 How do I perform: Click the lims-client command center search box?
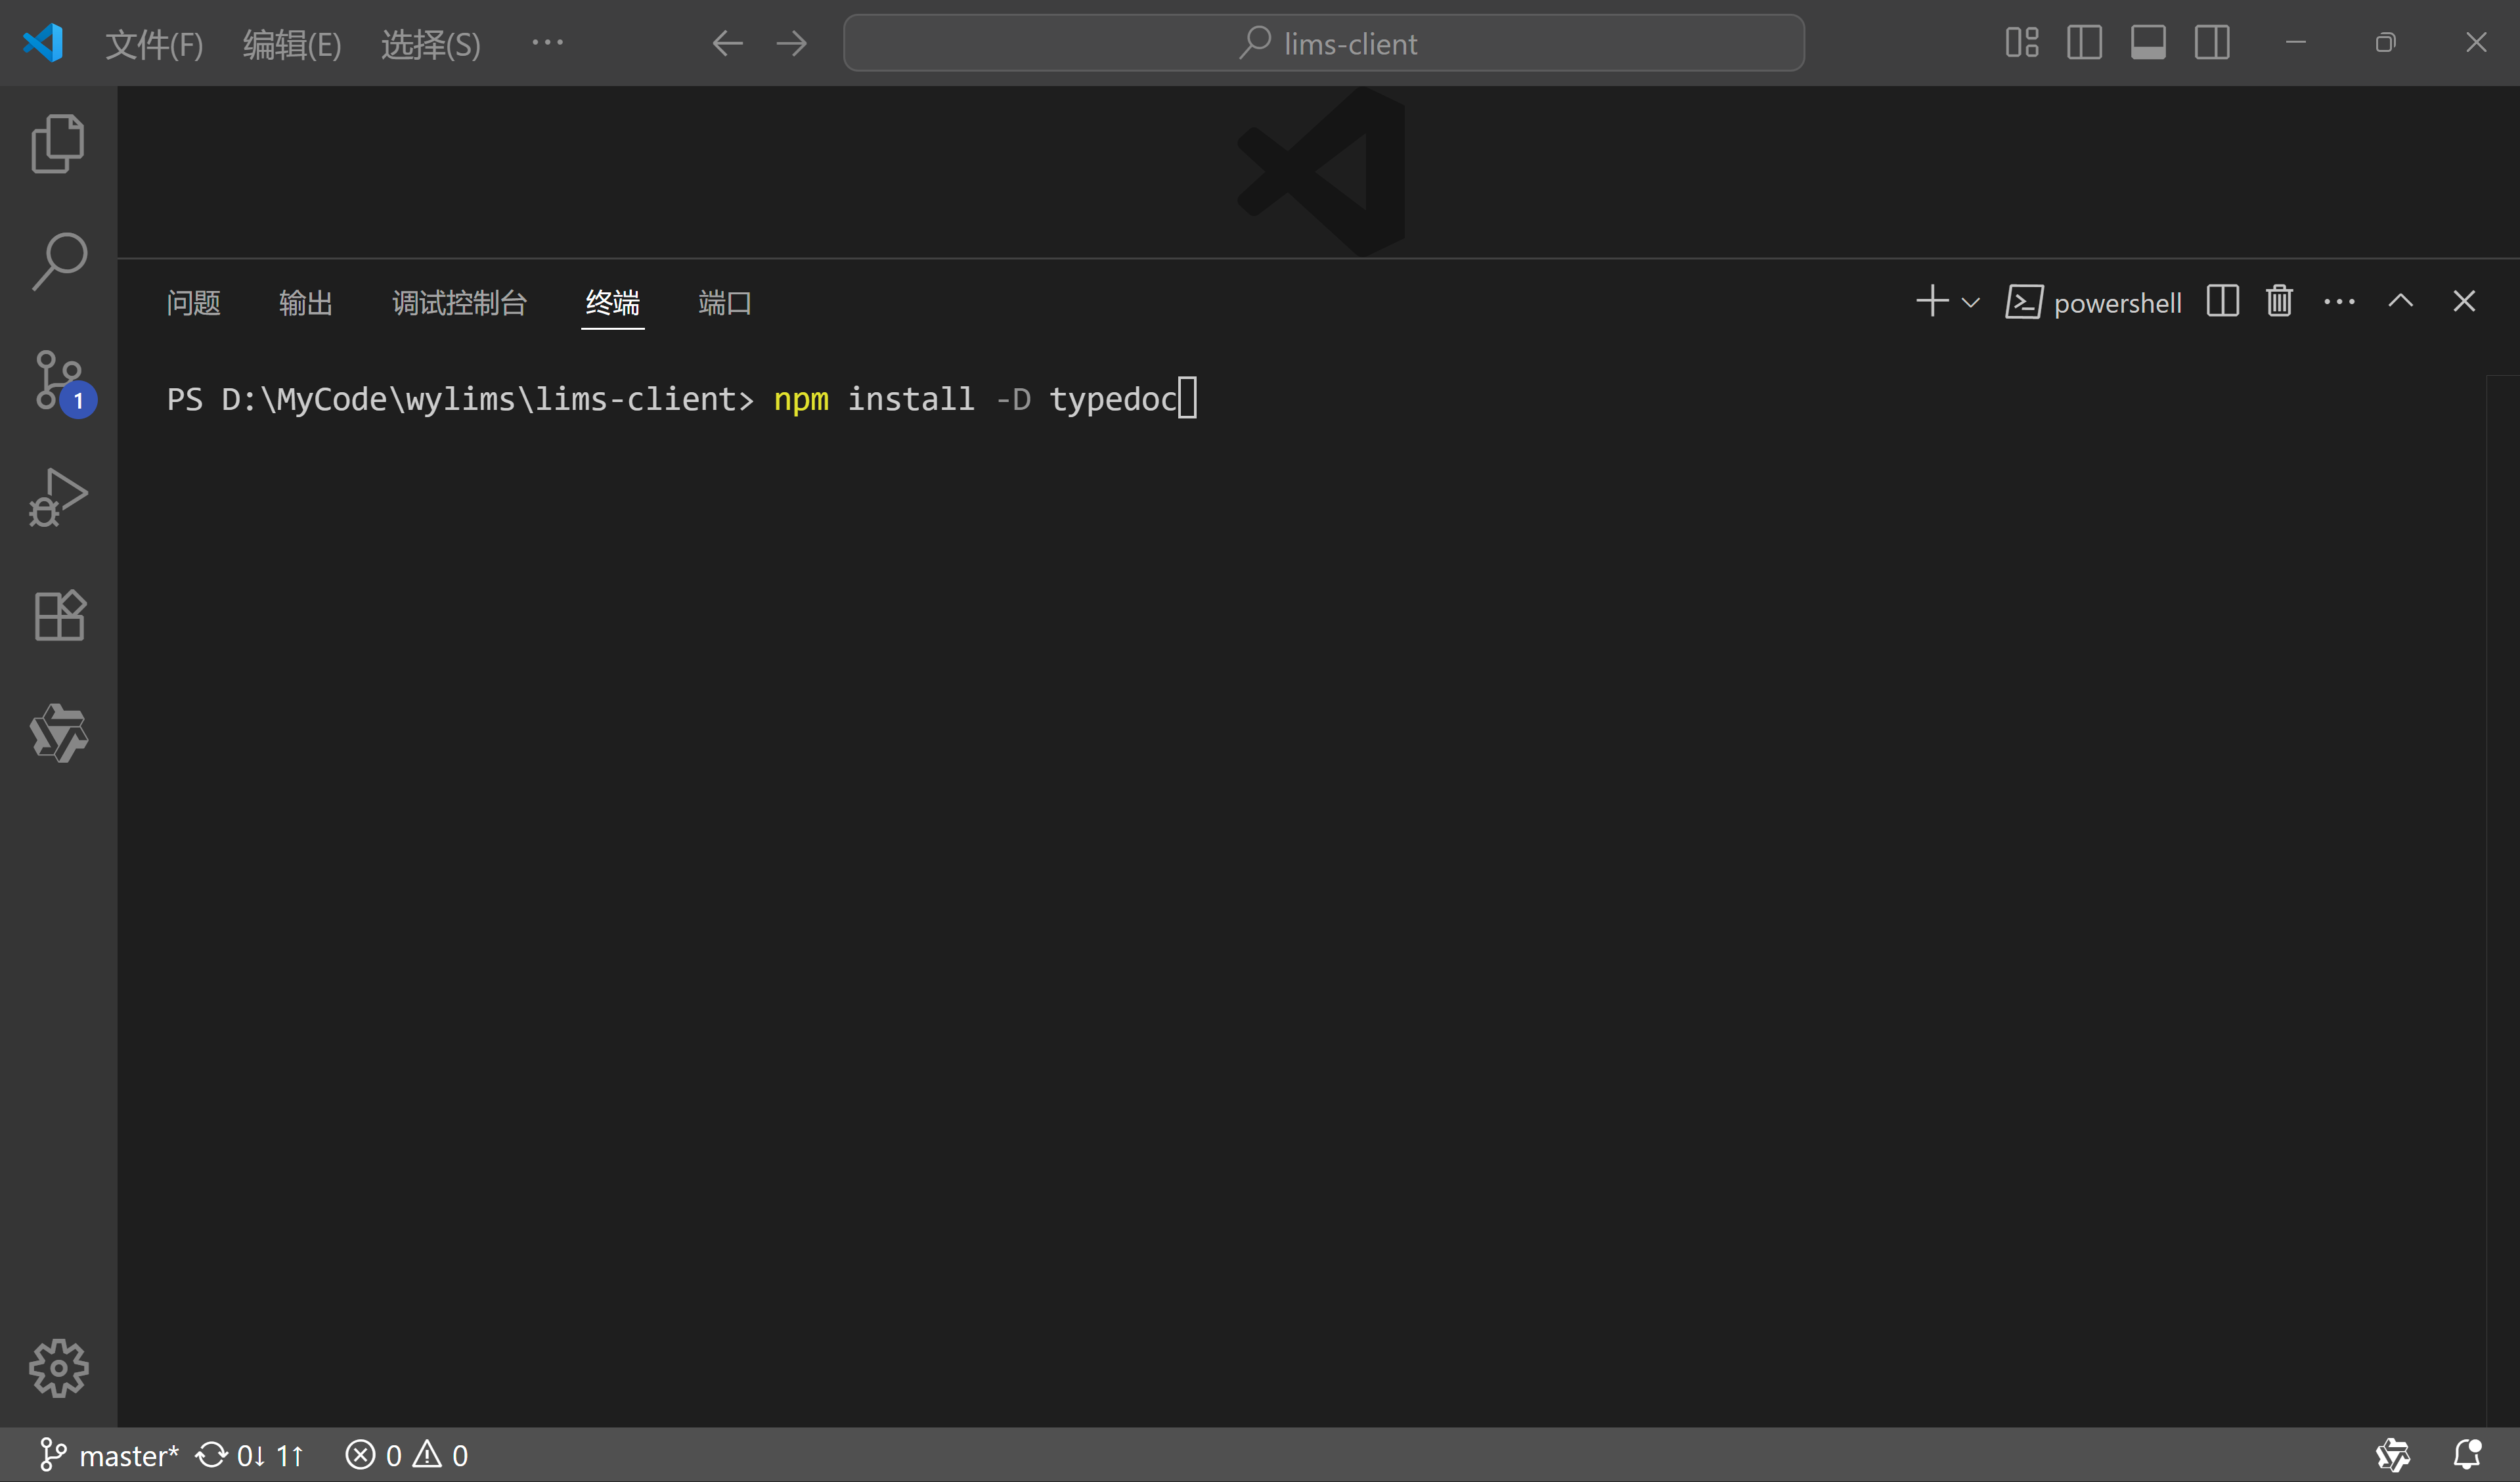tap(1324, 43)
